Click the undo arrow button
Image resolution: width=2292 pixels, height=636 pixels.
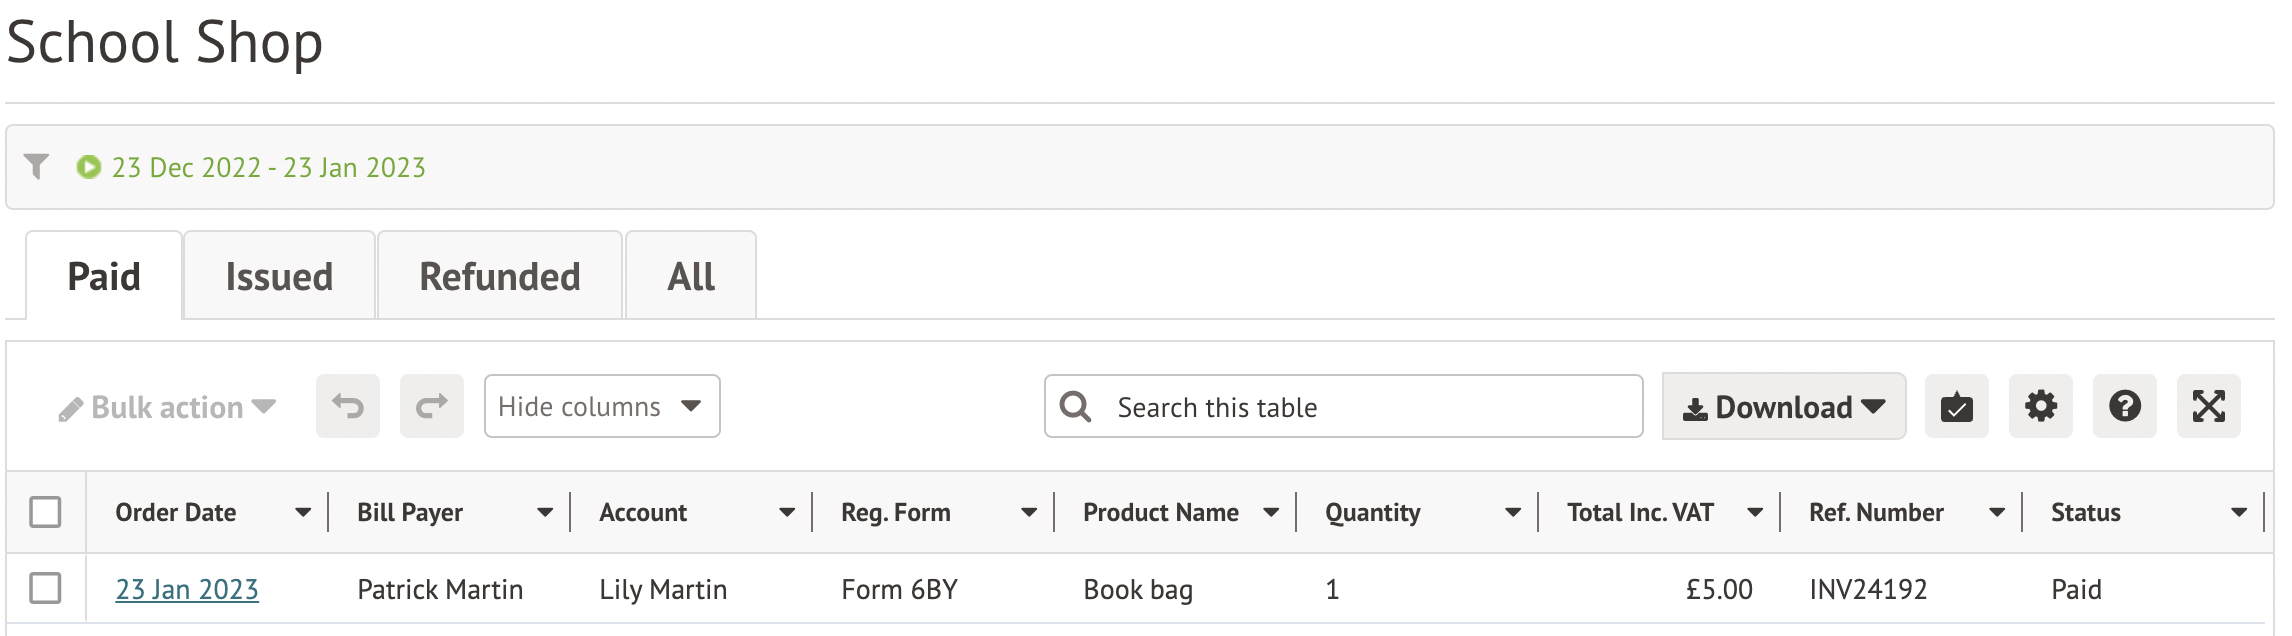click(x=348, y=406)
